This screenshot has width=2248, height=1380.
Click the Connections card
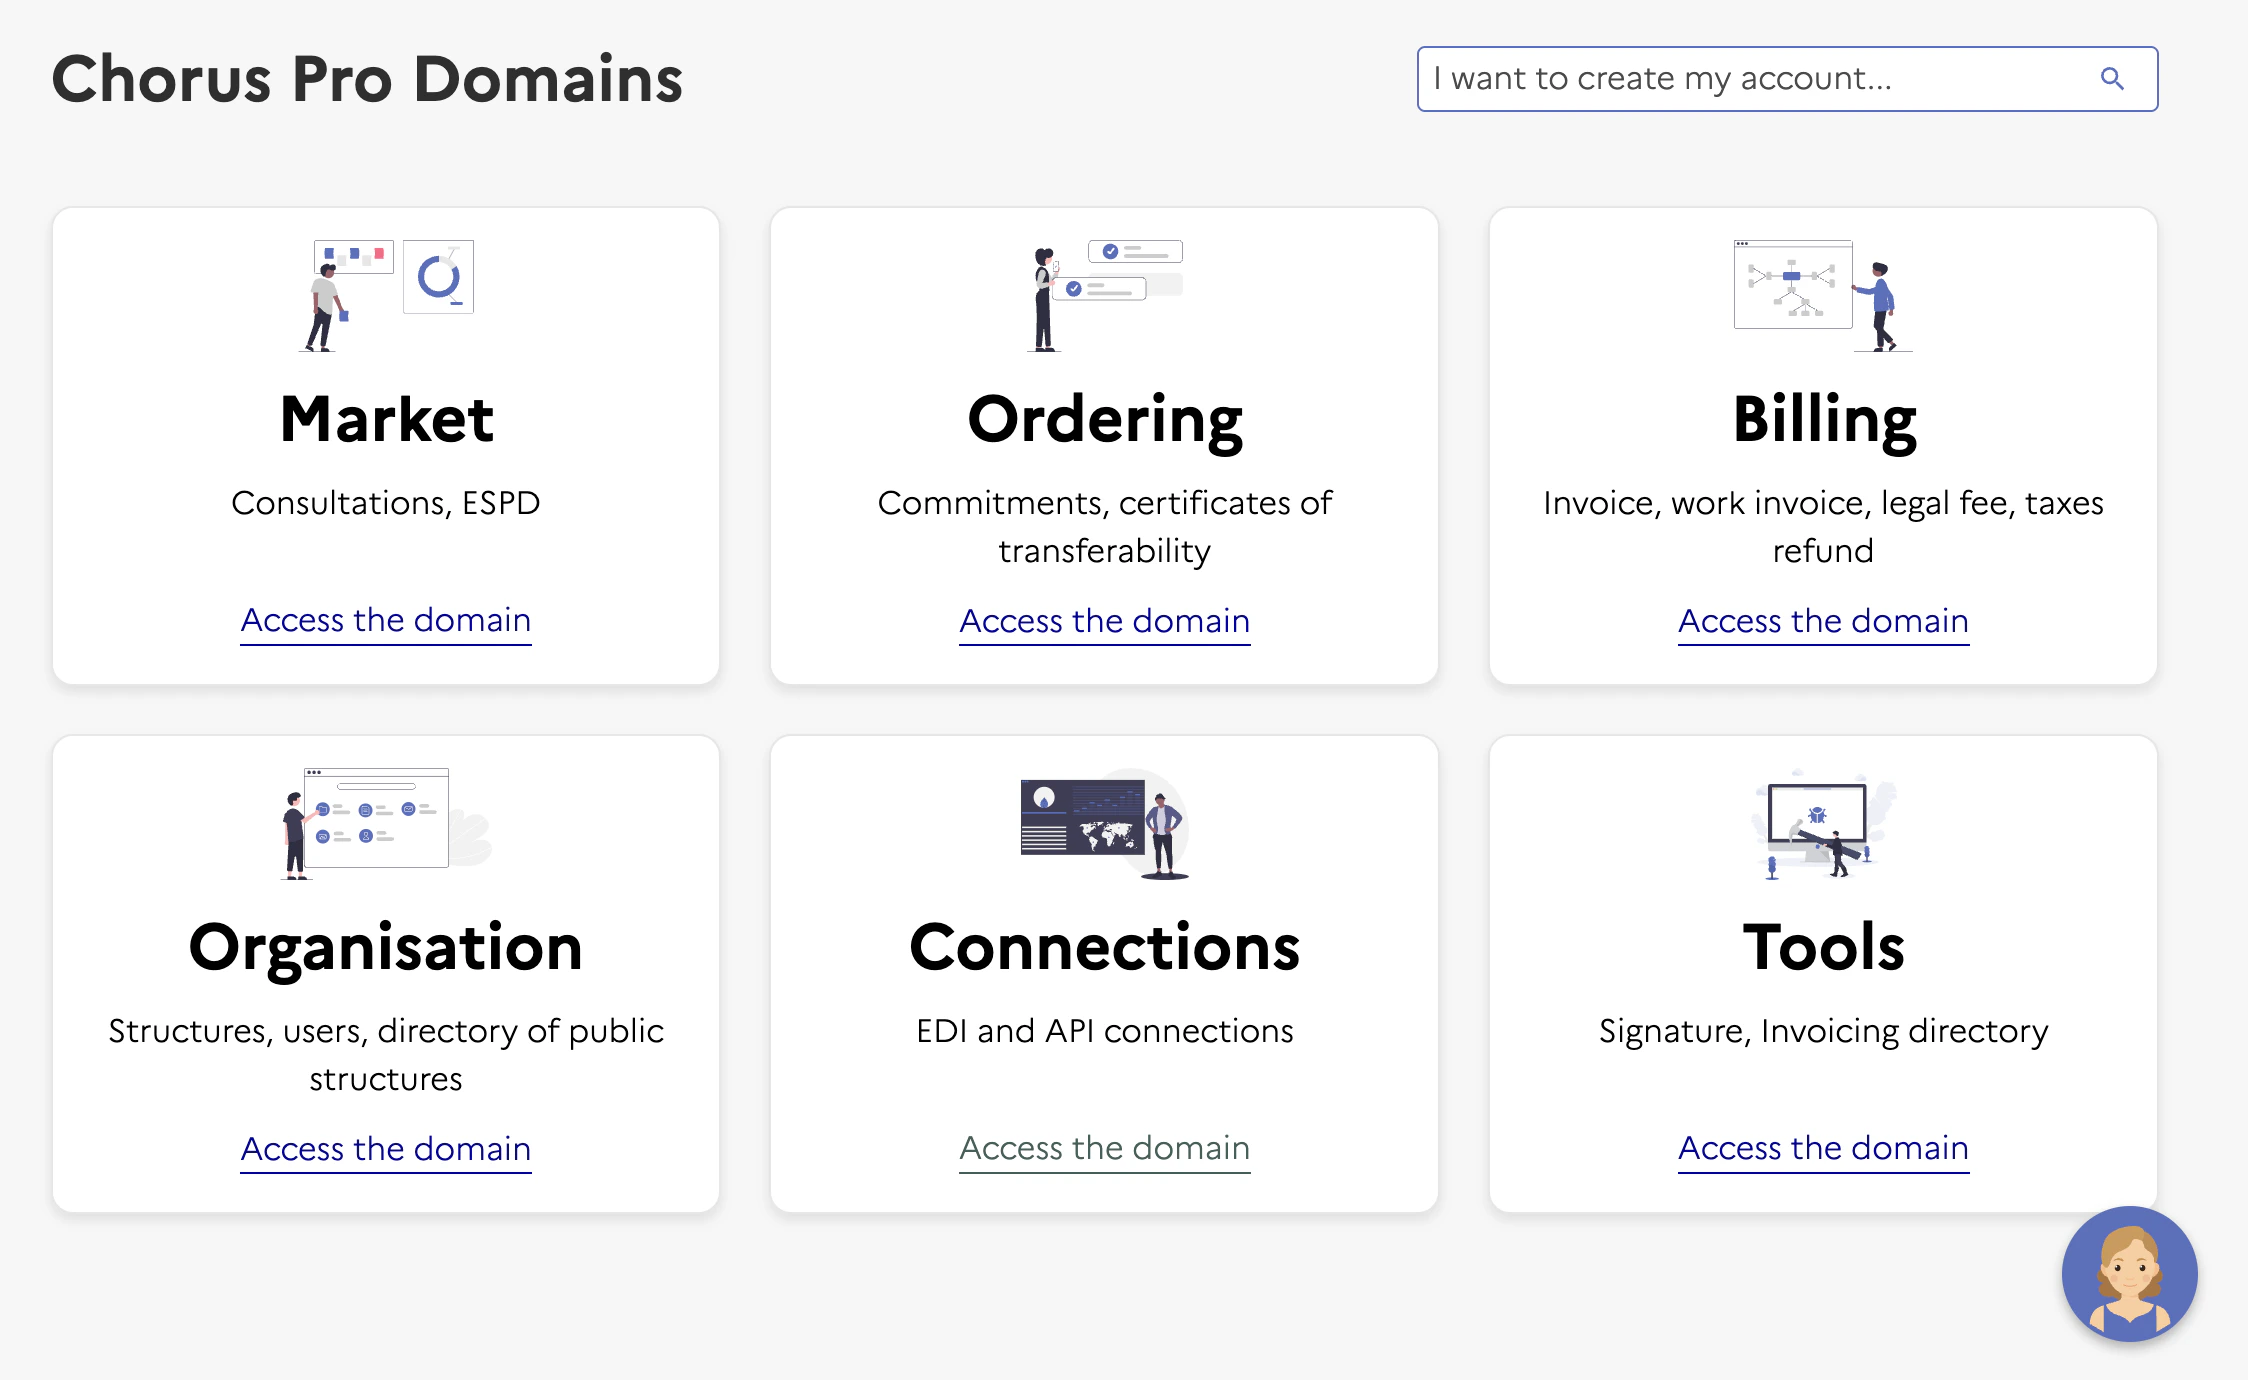click(1103, 975)
